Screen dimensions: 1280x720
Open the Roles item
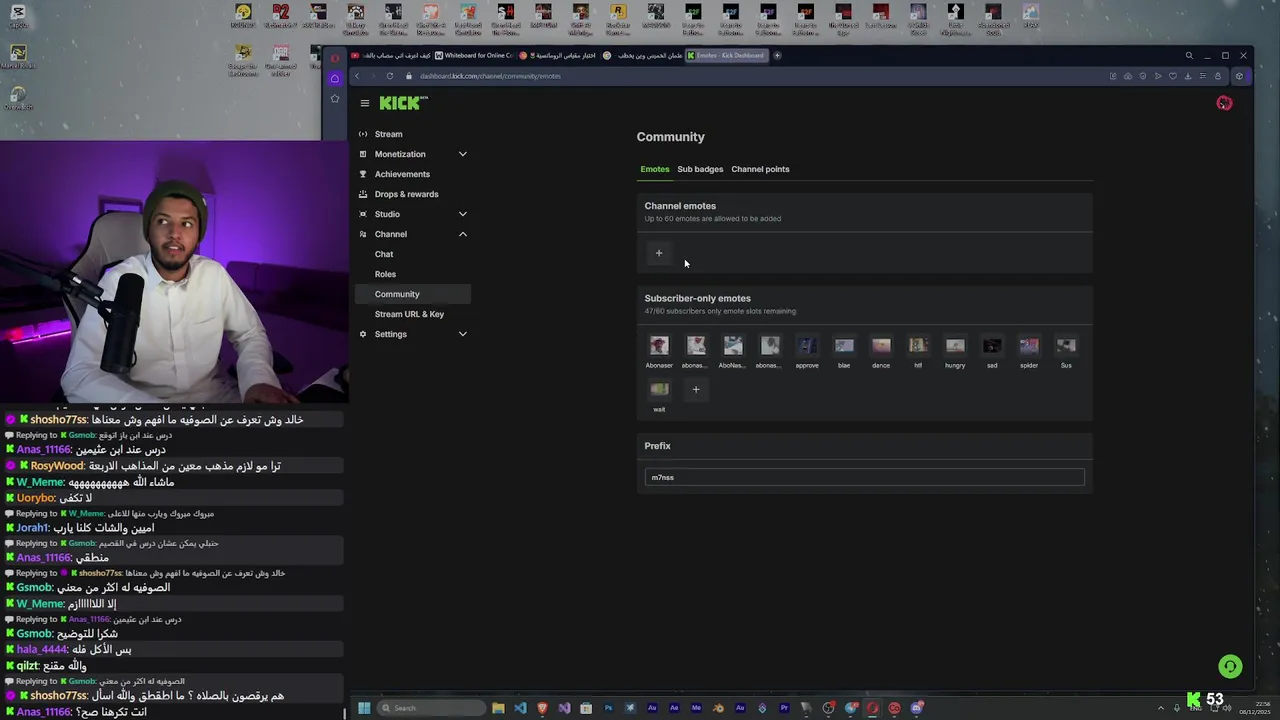click(385, 274)
